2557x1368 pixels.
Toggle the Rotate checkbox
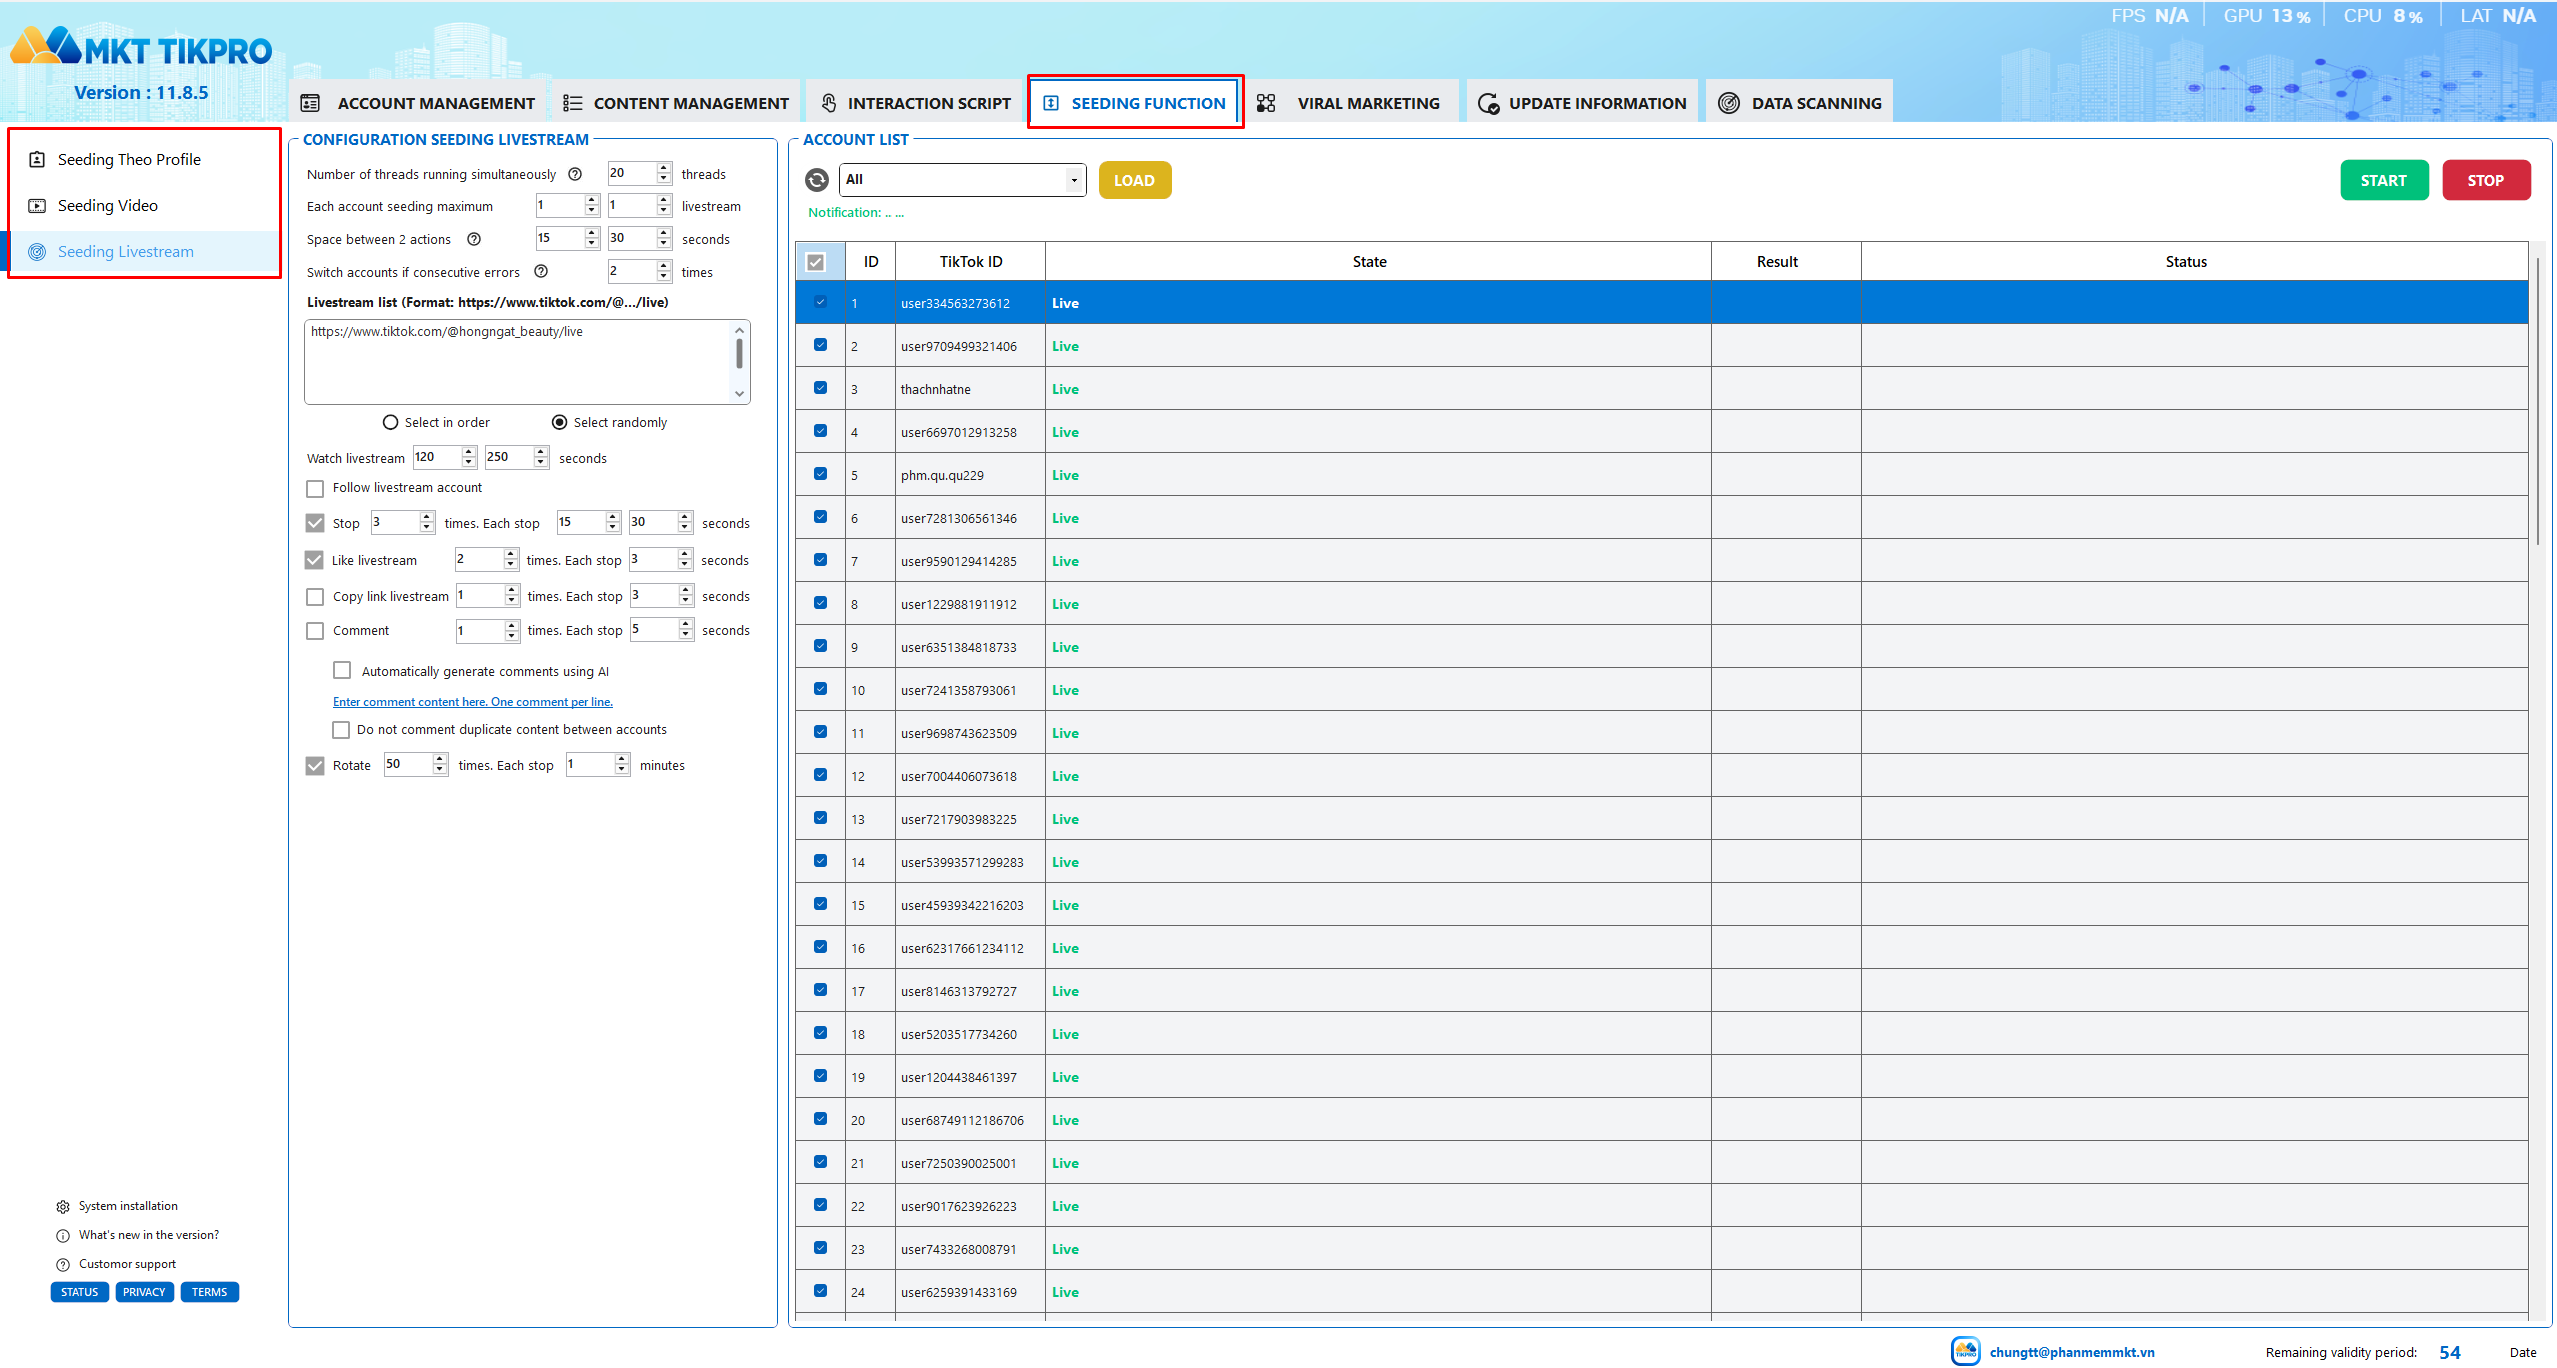[315, 766]
